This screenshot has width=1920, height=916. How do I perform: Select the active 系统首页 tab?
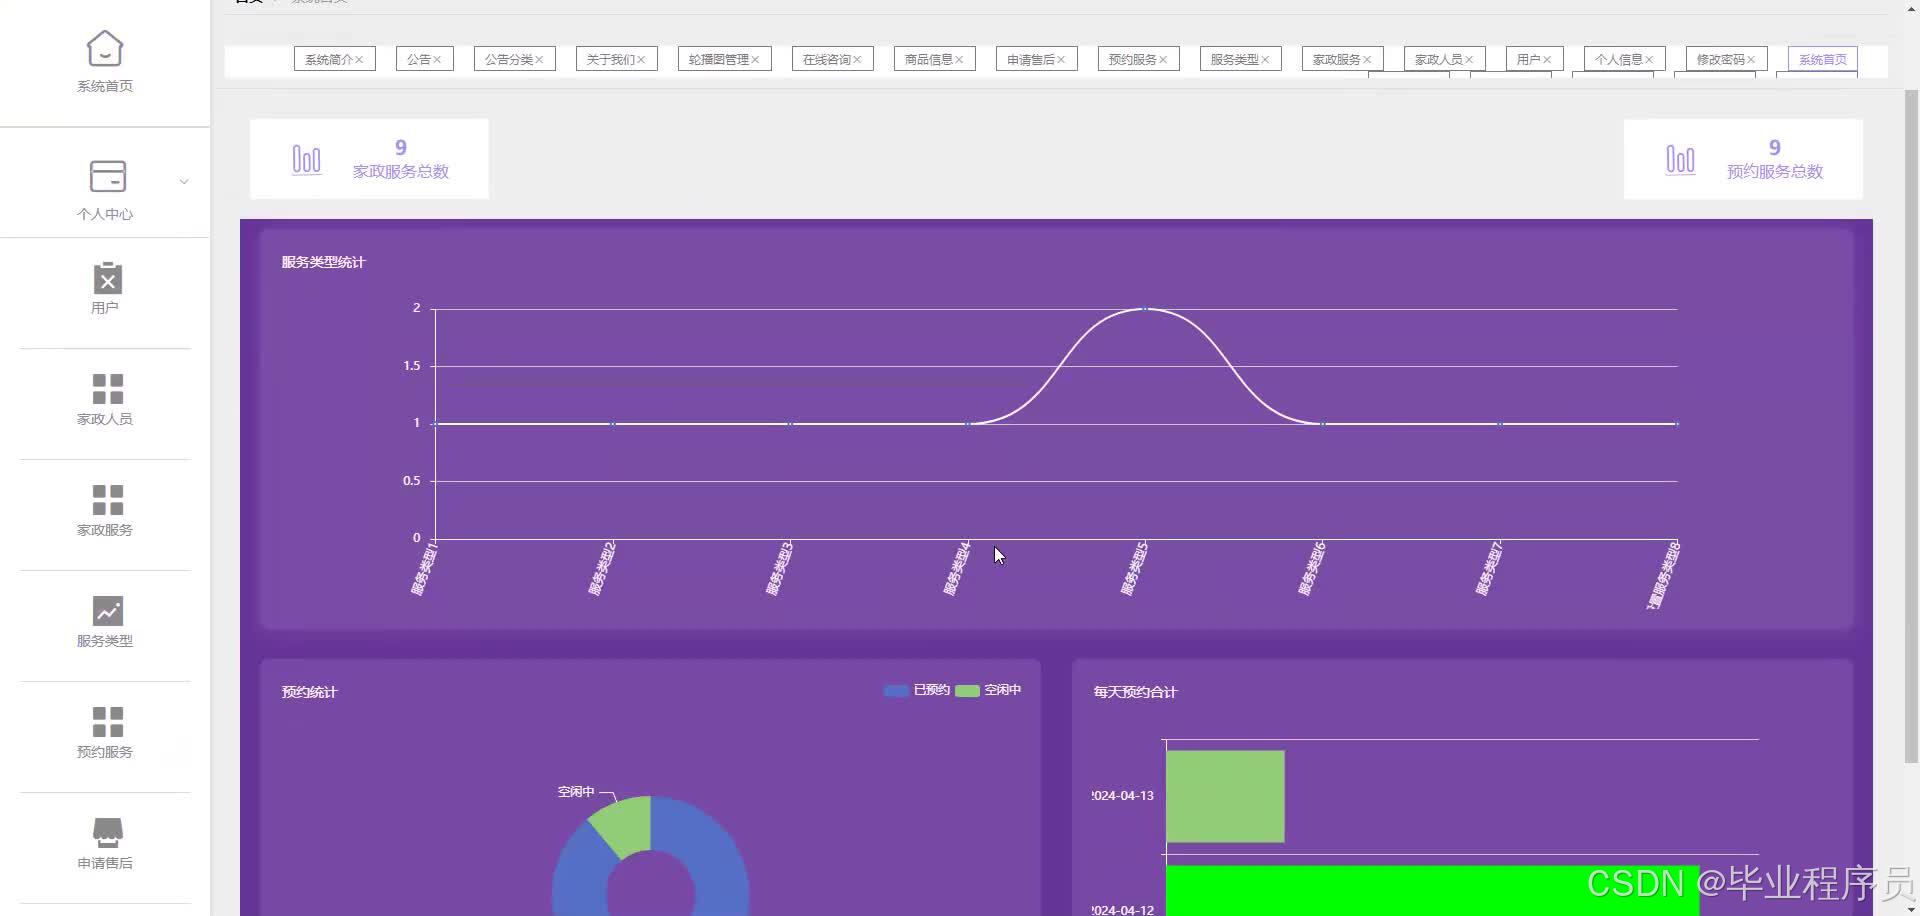point(1822,59)
